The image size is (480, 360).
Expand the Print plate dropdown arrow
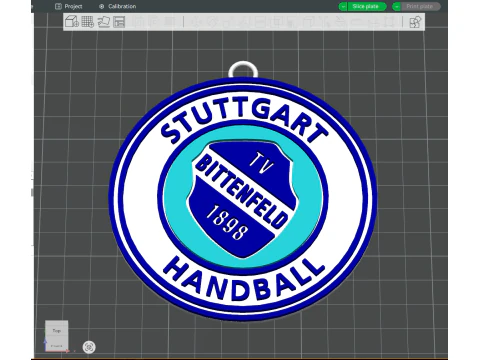[x=396, y=6]
